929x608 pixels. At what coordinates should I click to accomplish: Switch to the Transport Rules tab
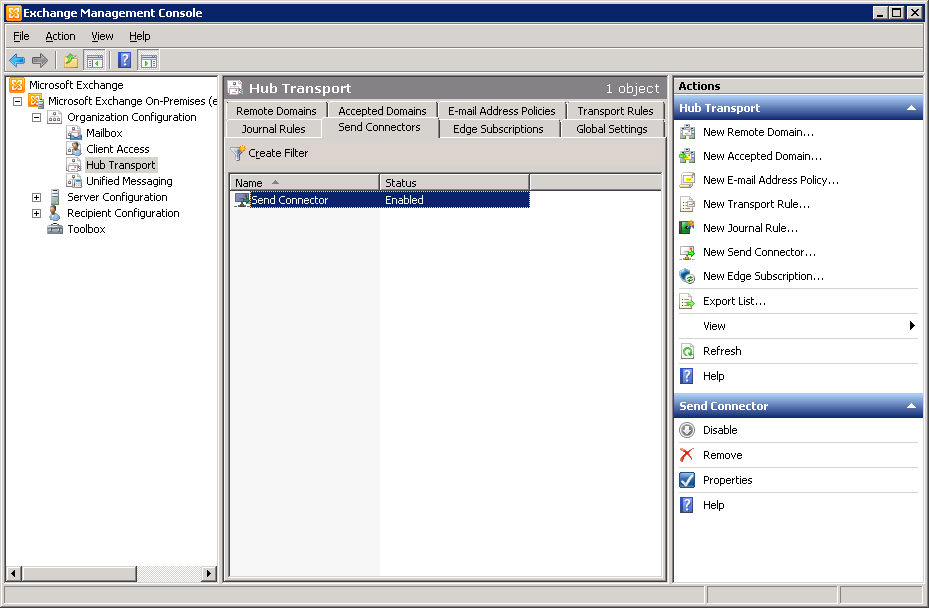coord(615,111)
